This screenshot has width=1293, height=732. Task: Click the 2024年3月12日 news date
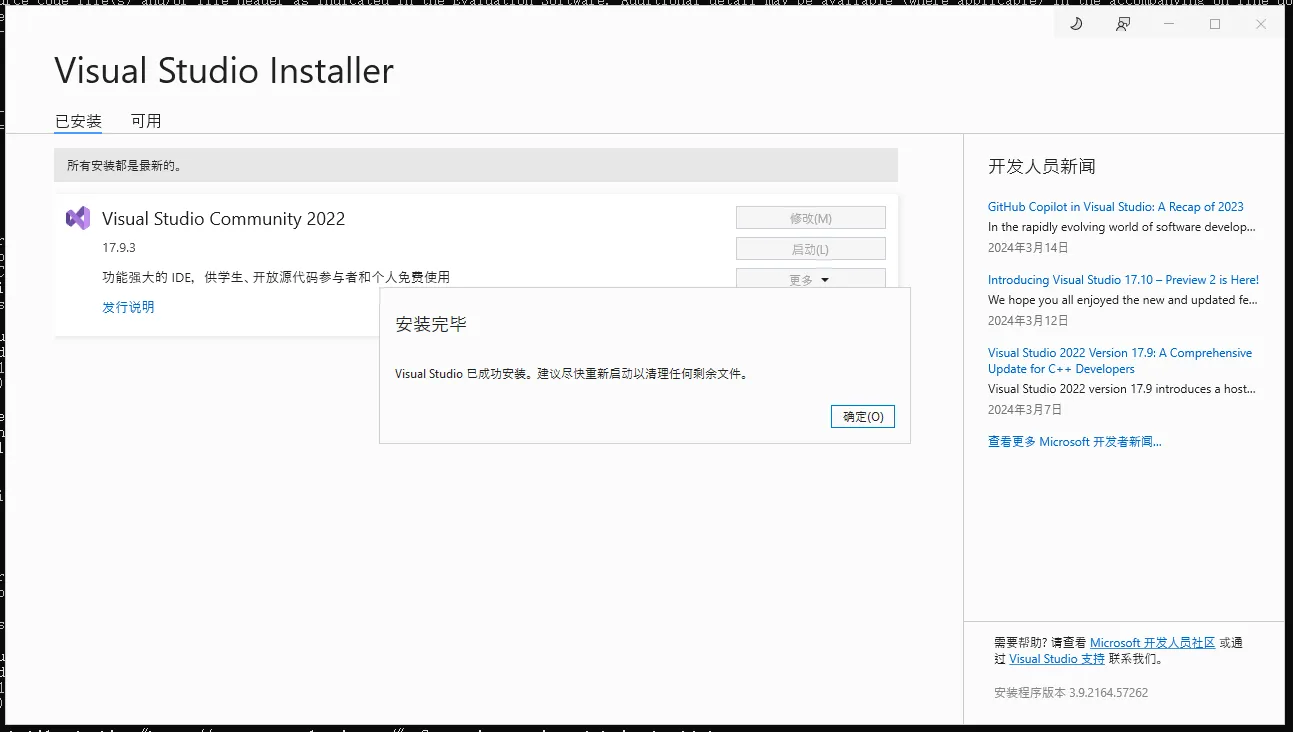coord(1028,320)
